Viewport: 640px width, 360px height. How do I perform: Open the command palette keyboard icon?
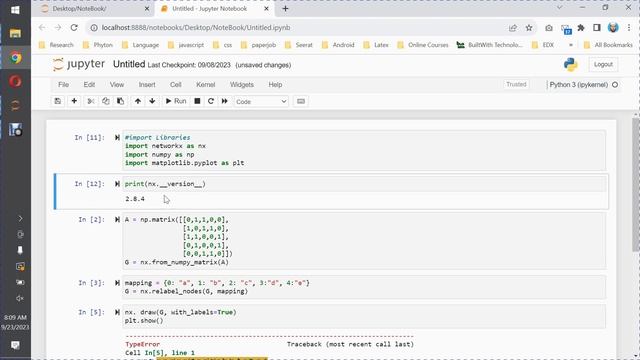(x=301, y=101)
